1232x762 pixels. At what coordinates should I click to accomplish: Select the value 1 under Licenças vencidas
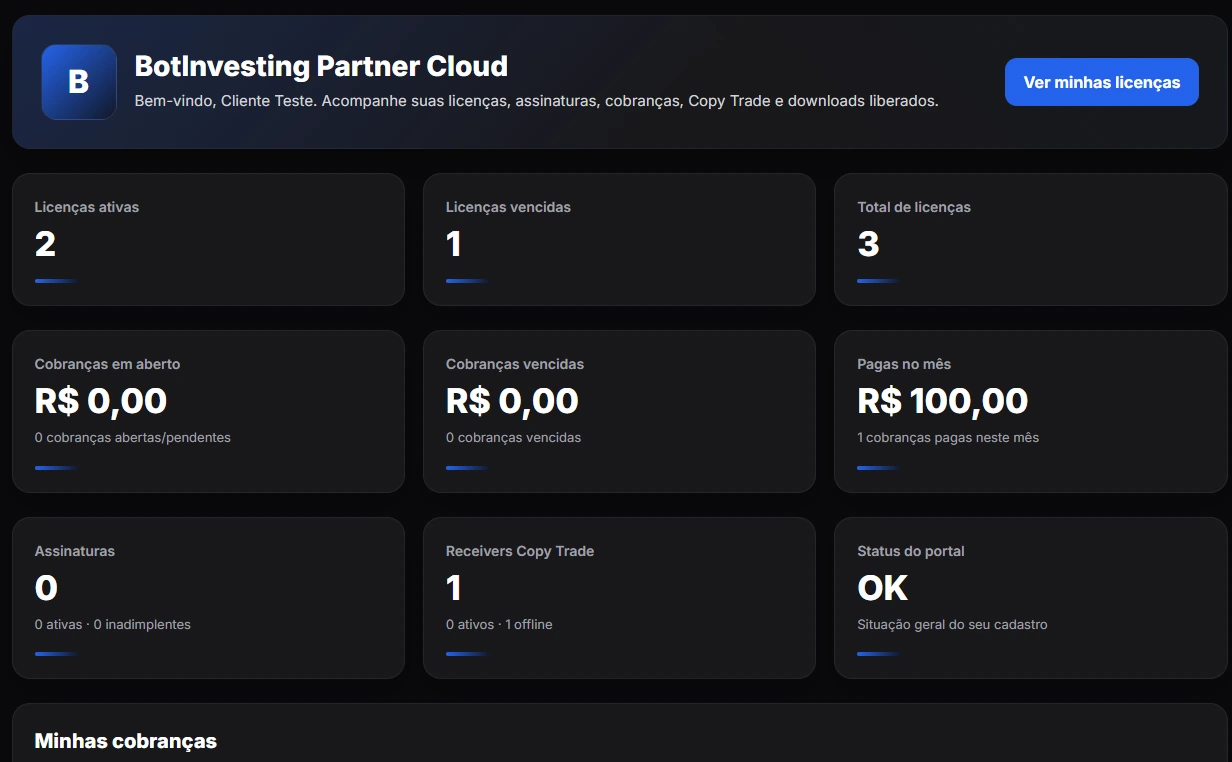[454, 244]
